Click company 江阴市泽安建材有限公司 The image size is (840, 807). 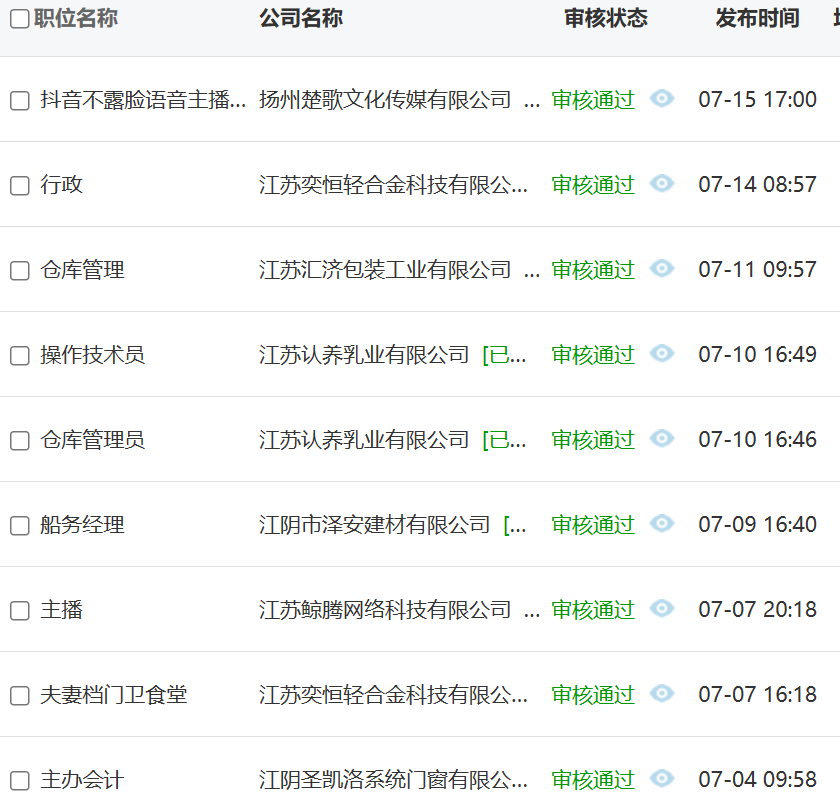click(x=374, y=525)
